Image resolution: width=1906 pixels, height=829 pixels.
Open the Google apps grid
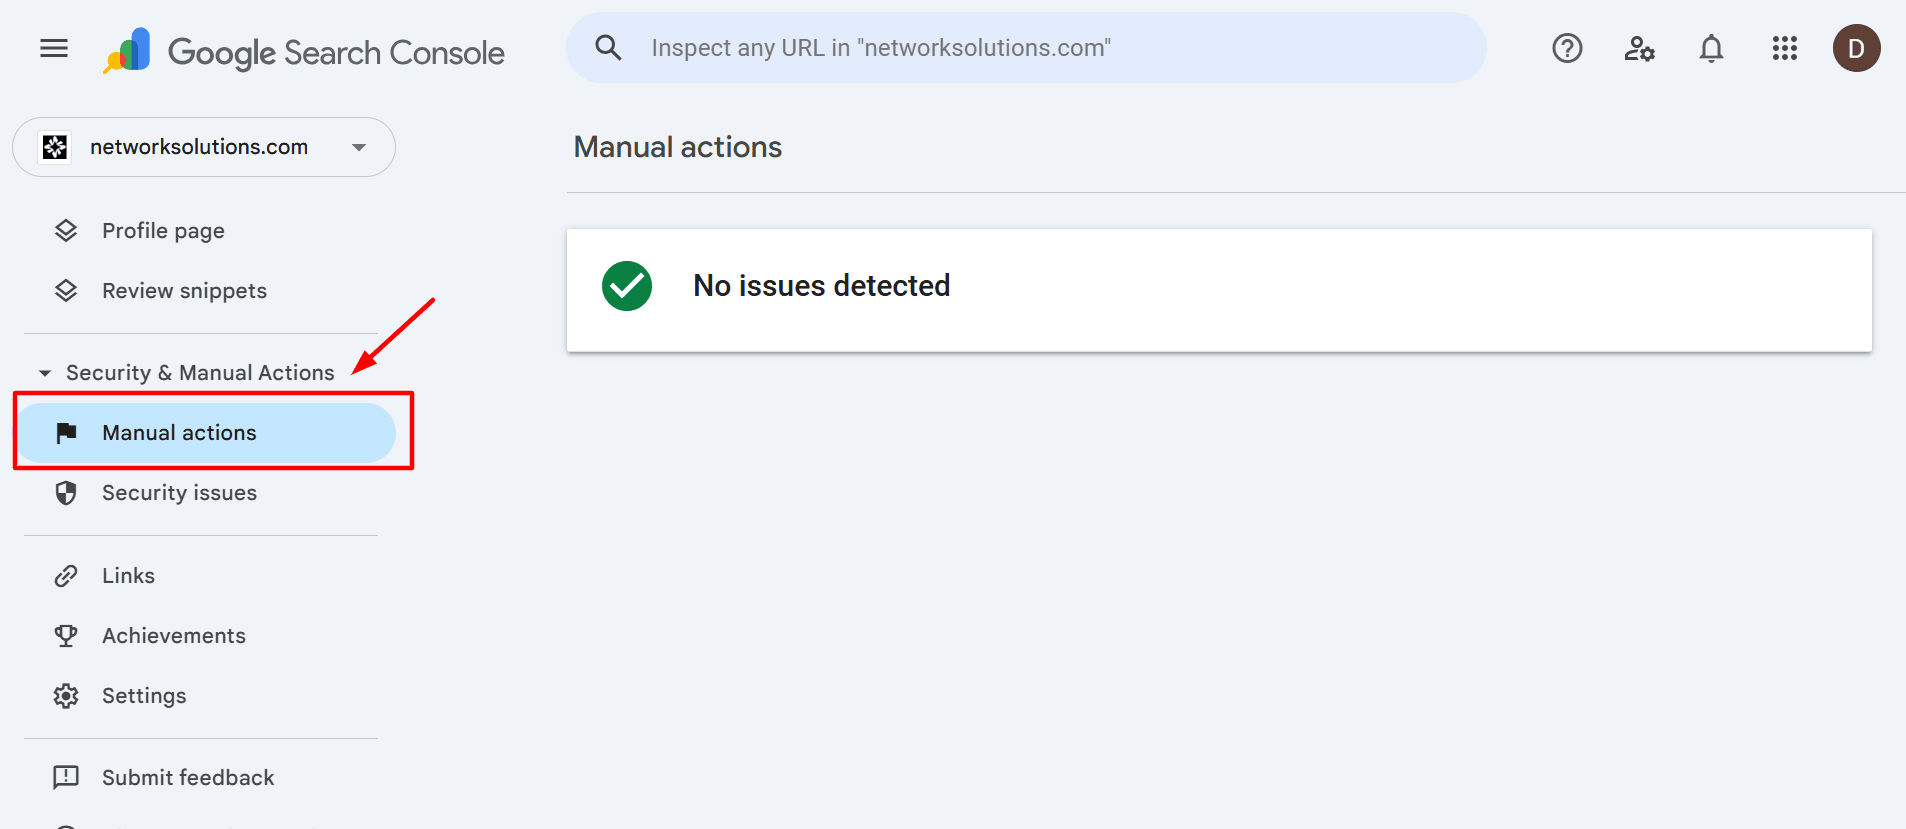pos(1784,47)
